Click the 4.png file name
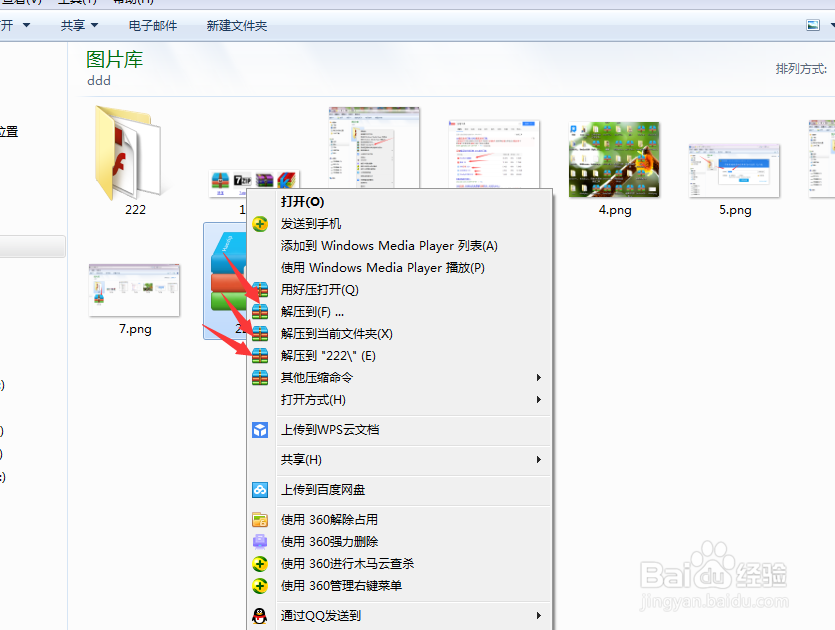The image size is (835, 630). tap(615, 210)
